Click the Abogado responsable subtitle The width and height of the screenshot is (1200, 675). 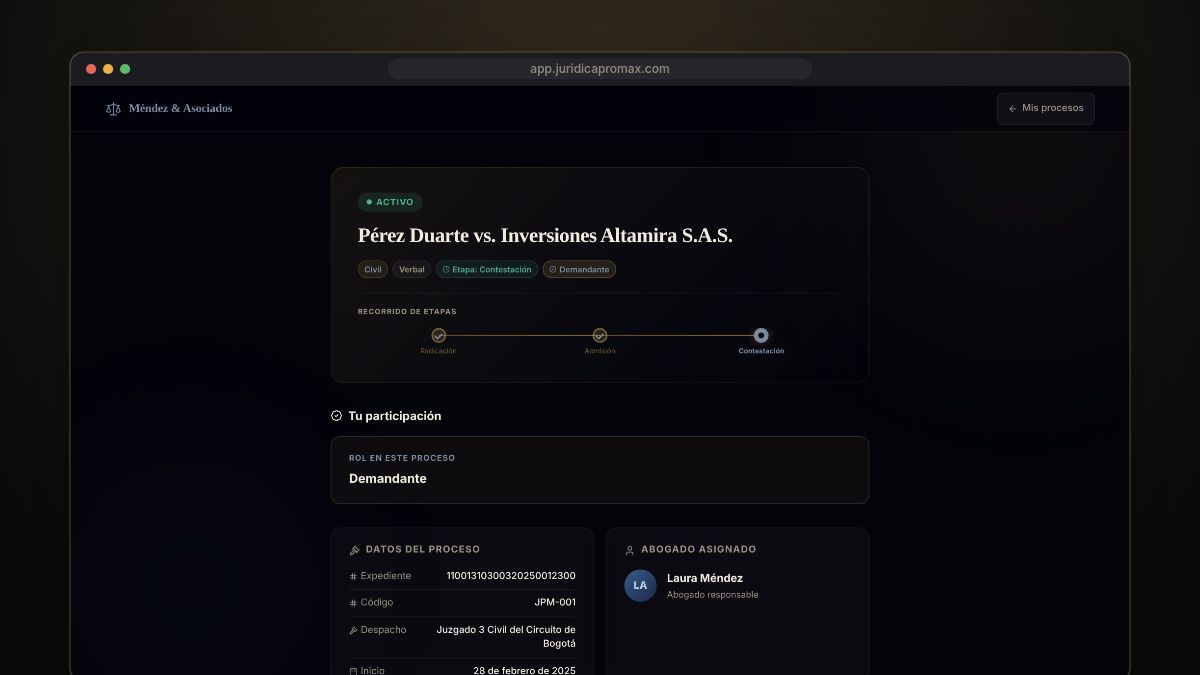pyautogui.click(x=713, y=595)
